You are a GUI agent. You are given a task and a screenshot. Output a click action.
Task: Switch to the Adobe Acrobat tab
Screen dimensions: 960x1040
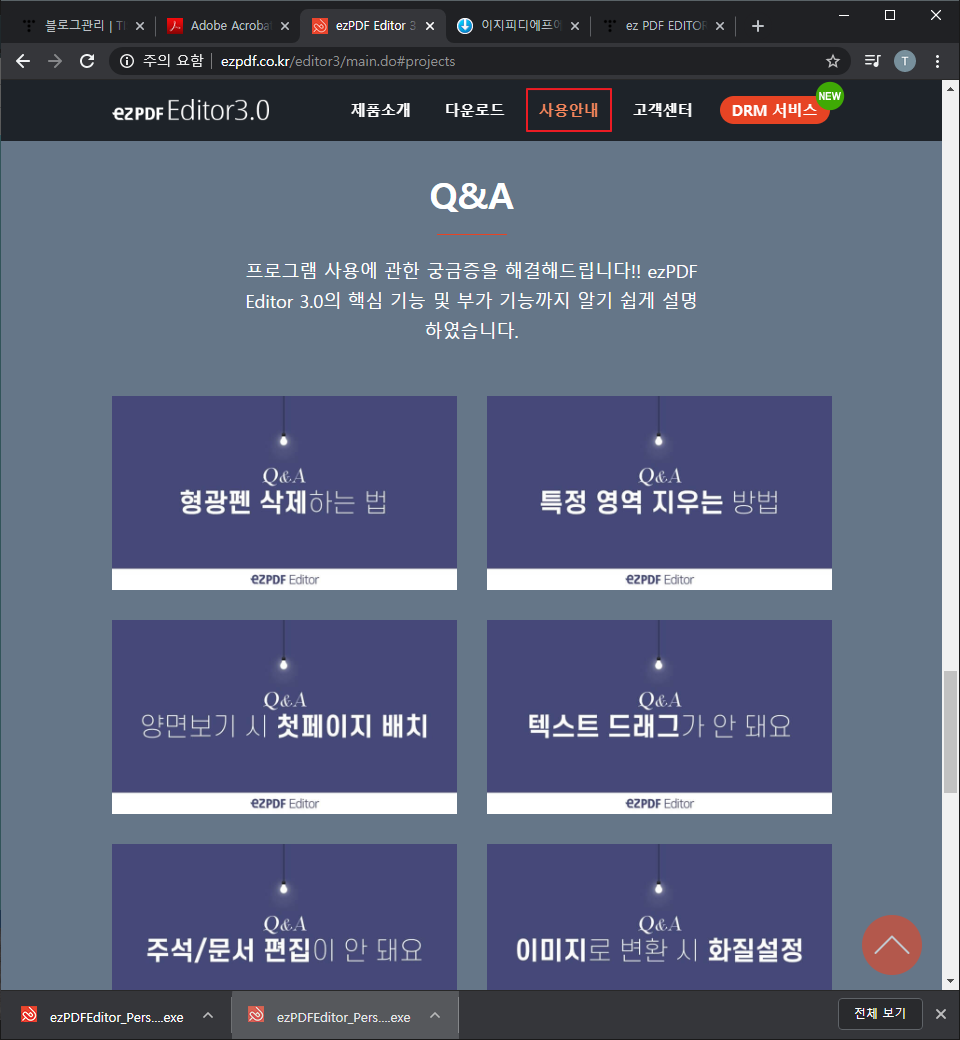pyautogui.click(x=228, y=26)
